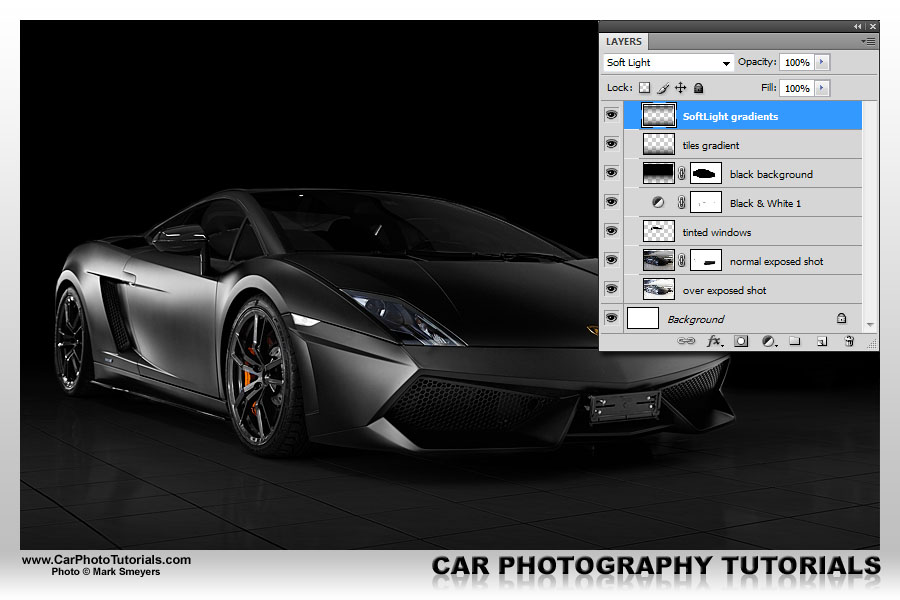The image size is (900, 600).
Task: Collapse the Layers panel to icons
Action: coord(858,26)
